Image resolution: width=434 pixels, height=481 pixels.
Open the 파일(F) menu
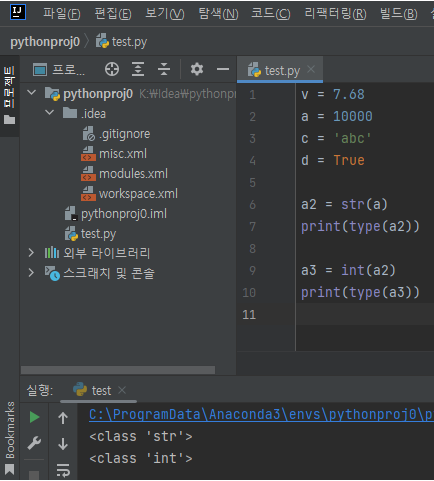pos(62,14)
